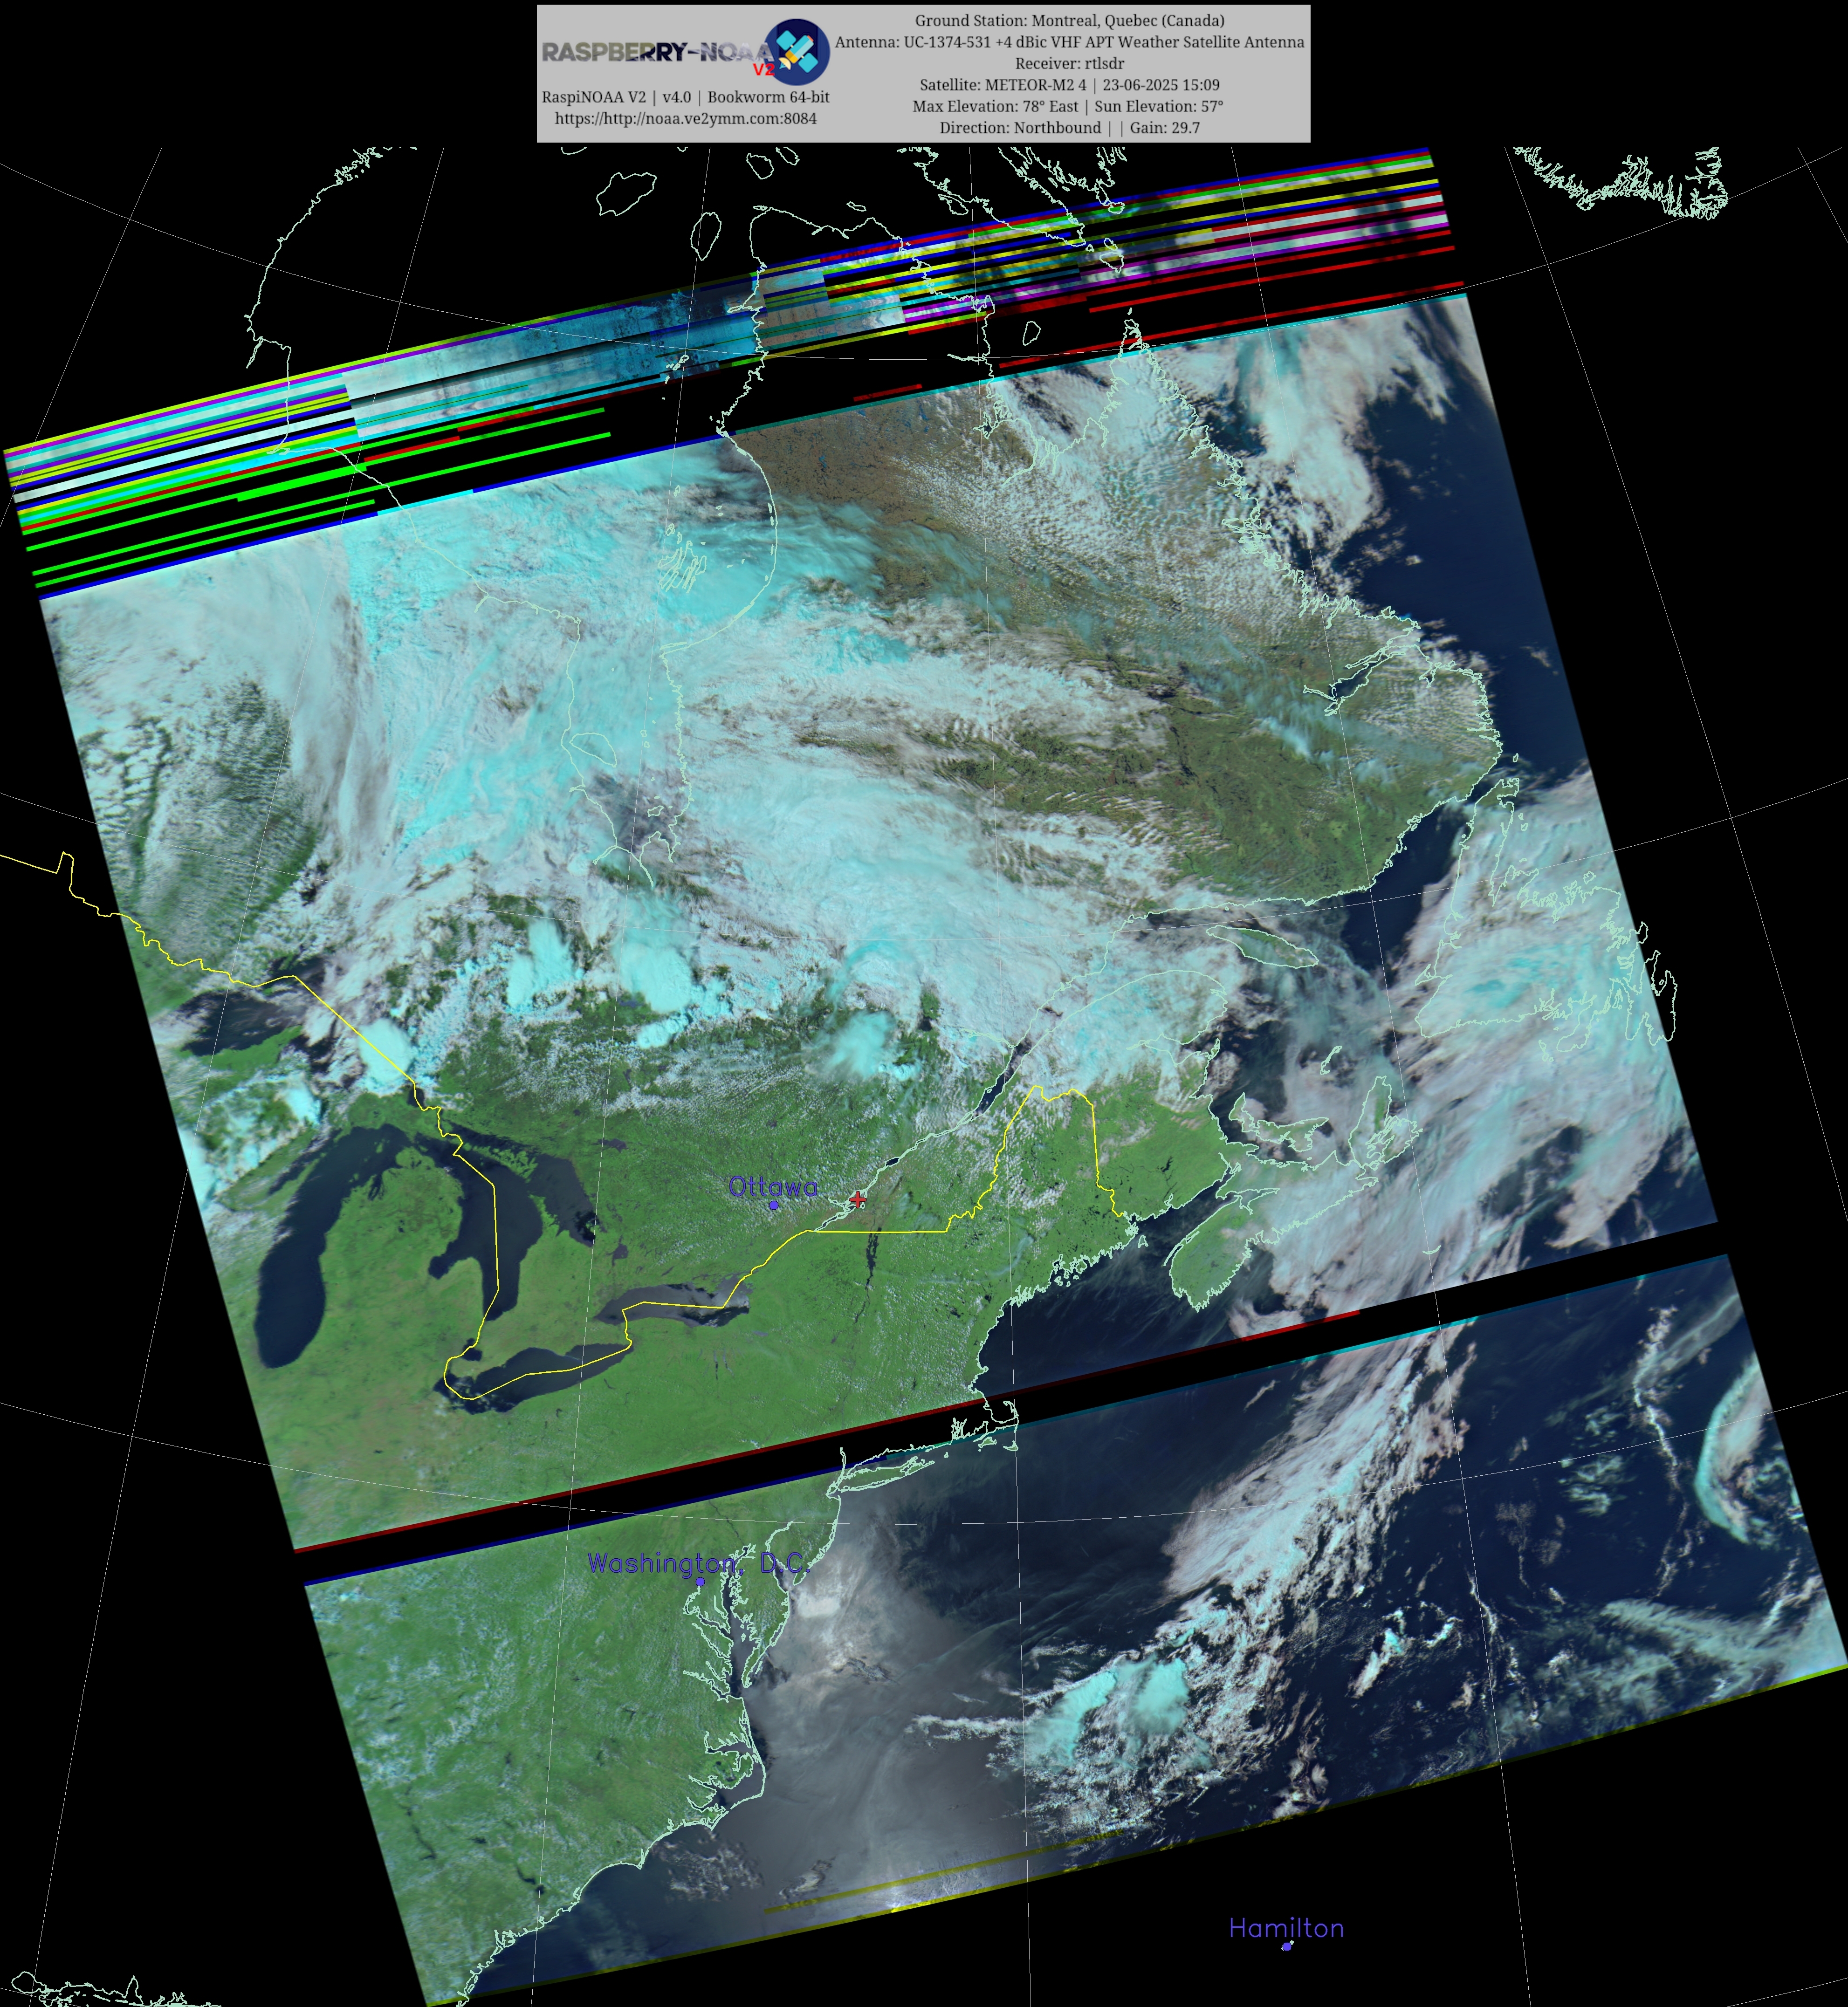Click the 'Satellite: METEOR-M2 4' line
Viewport: 1848px width, 2007px height.
click(x=1069, y=85)
